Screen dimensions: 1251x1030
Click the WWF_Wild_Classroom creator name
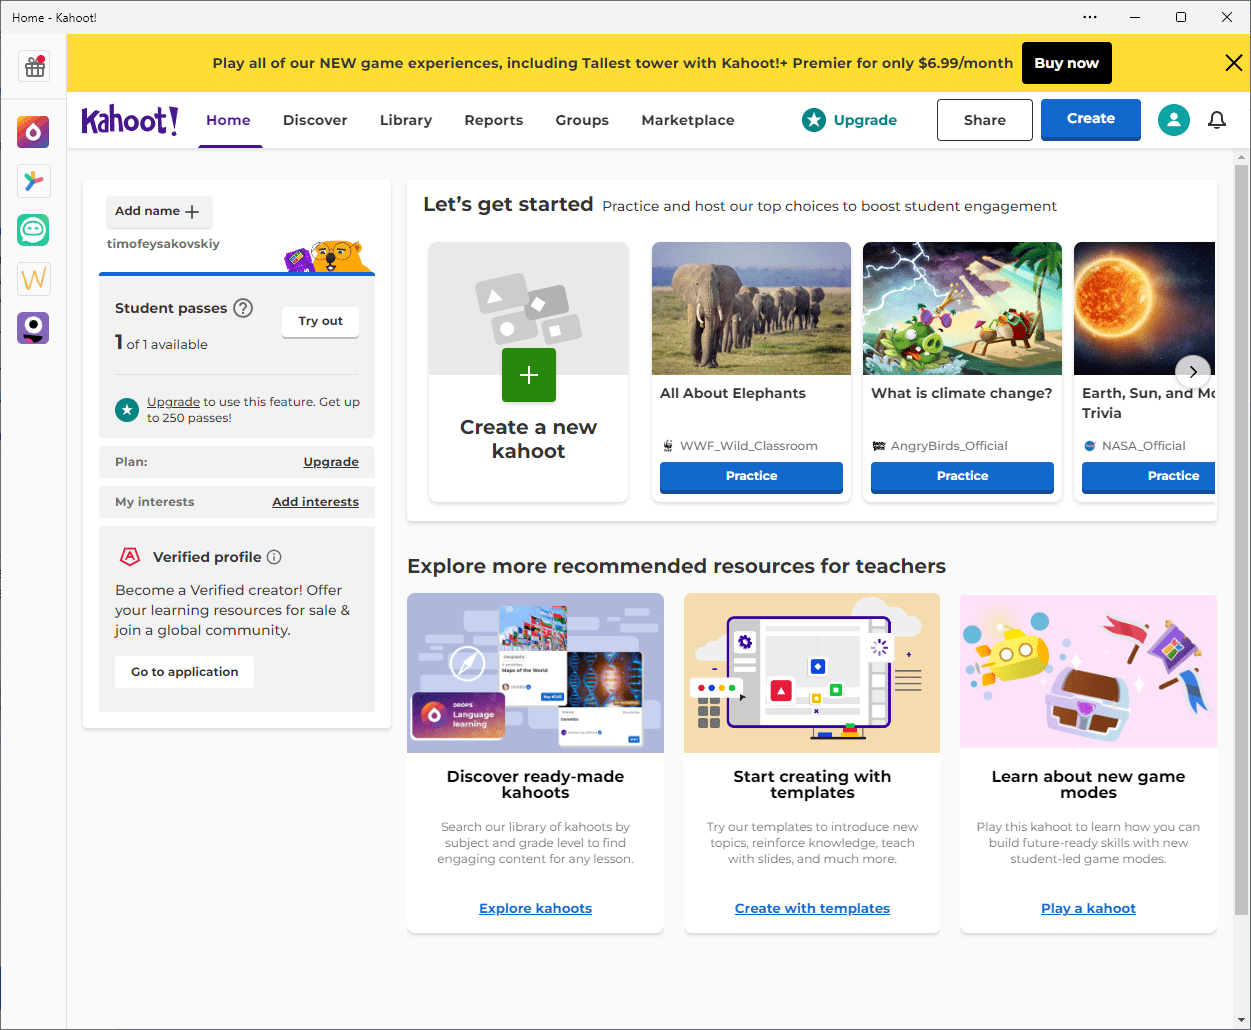point(749,446)
